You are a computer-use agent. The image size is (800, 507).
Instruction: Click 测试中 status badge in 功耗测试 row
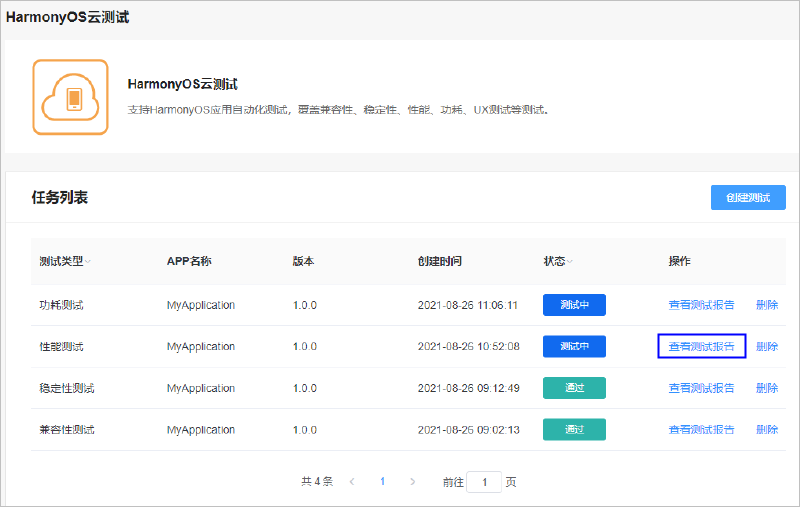(x=574, y=305)
